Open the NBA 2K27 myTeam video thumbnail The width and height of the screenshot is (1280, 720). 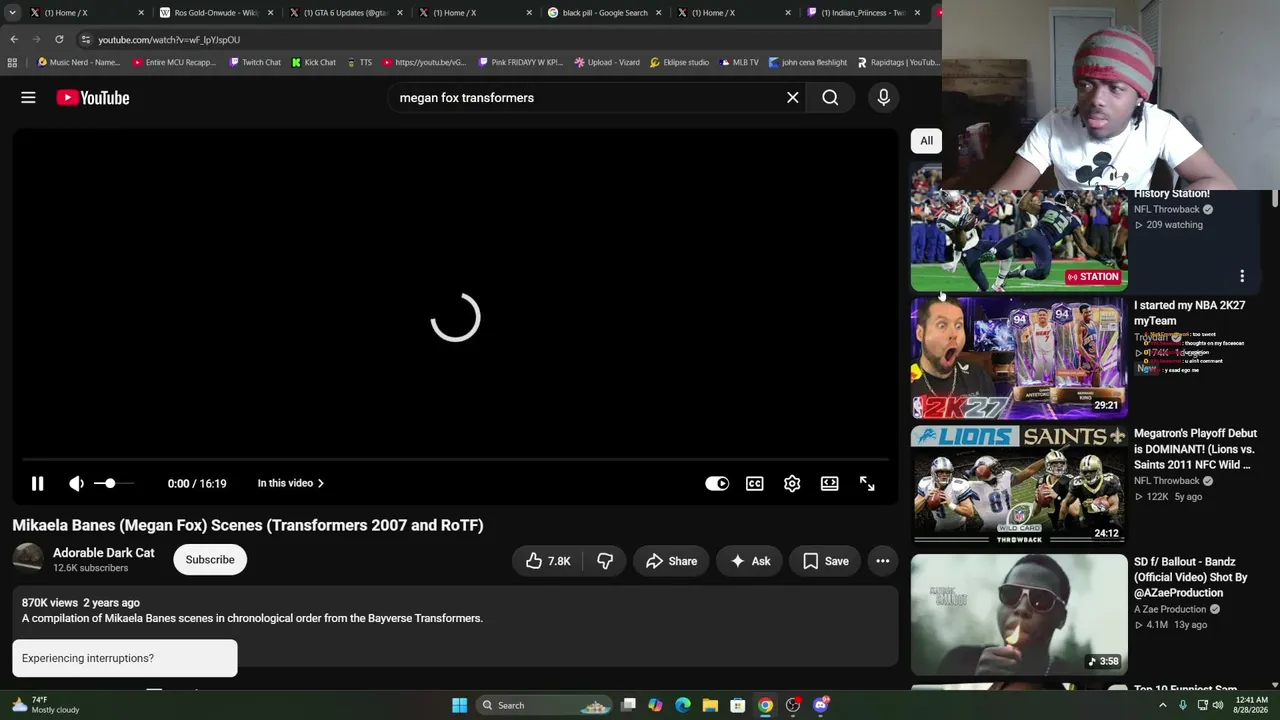click(x=1019, y=358)
